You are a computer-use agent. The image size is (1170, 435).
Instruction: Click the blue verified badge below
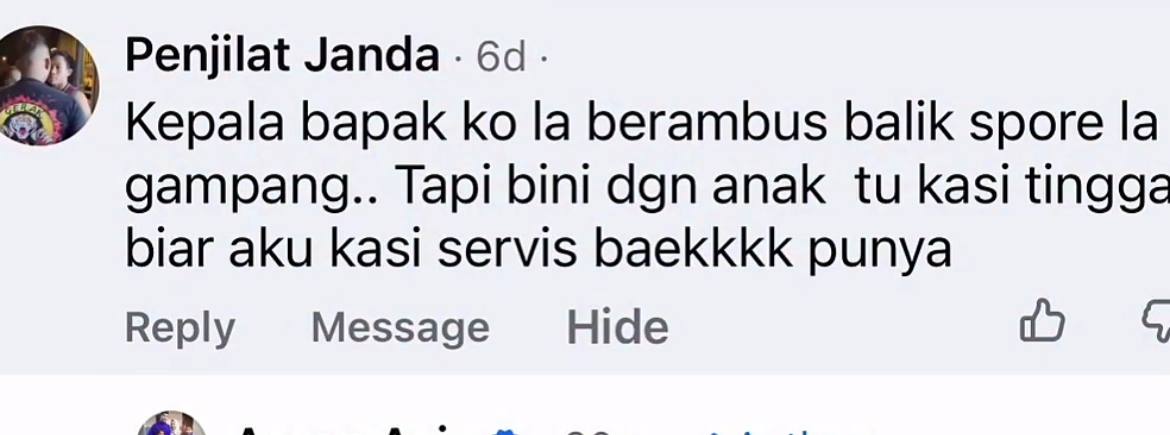click(x=505, y=431)
